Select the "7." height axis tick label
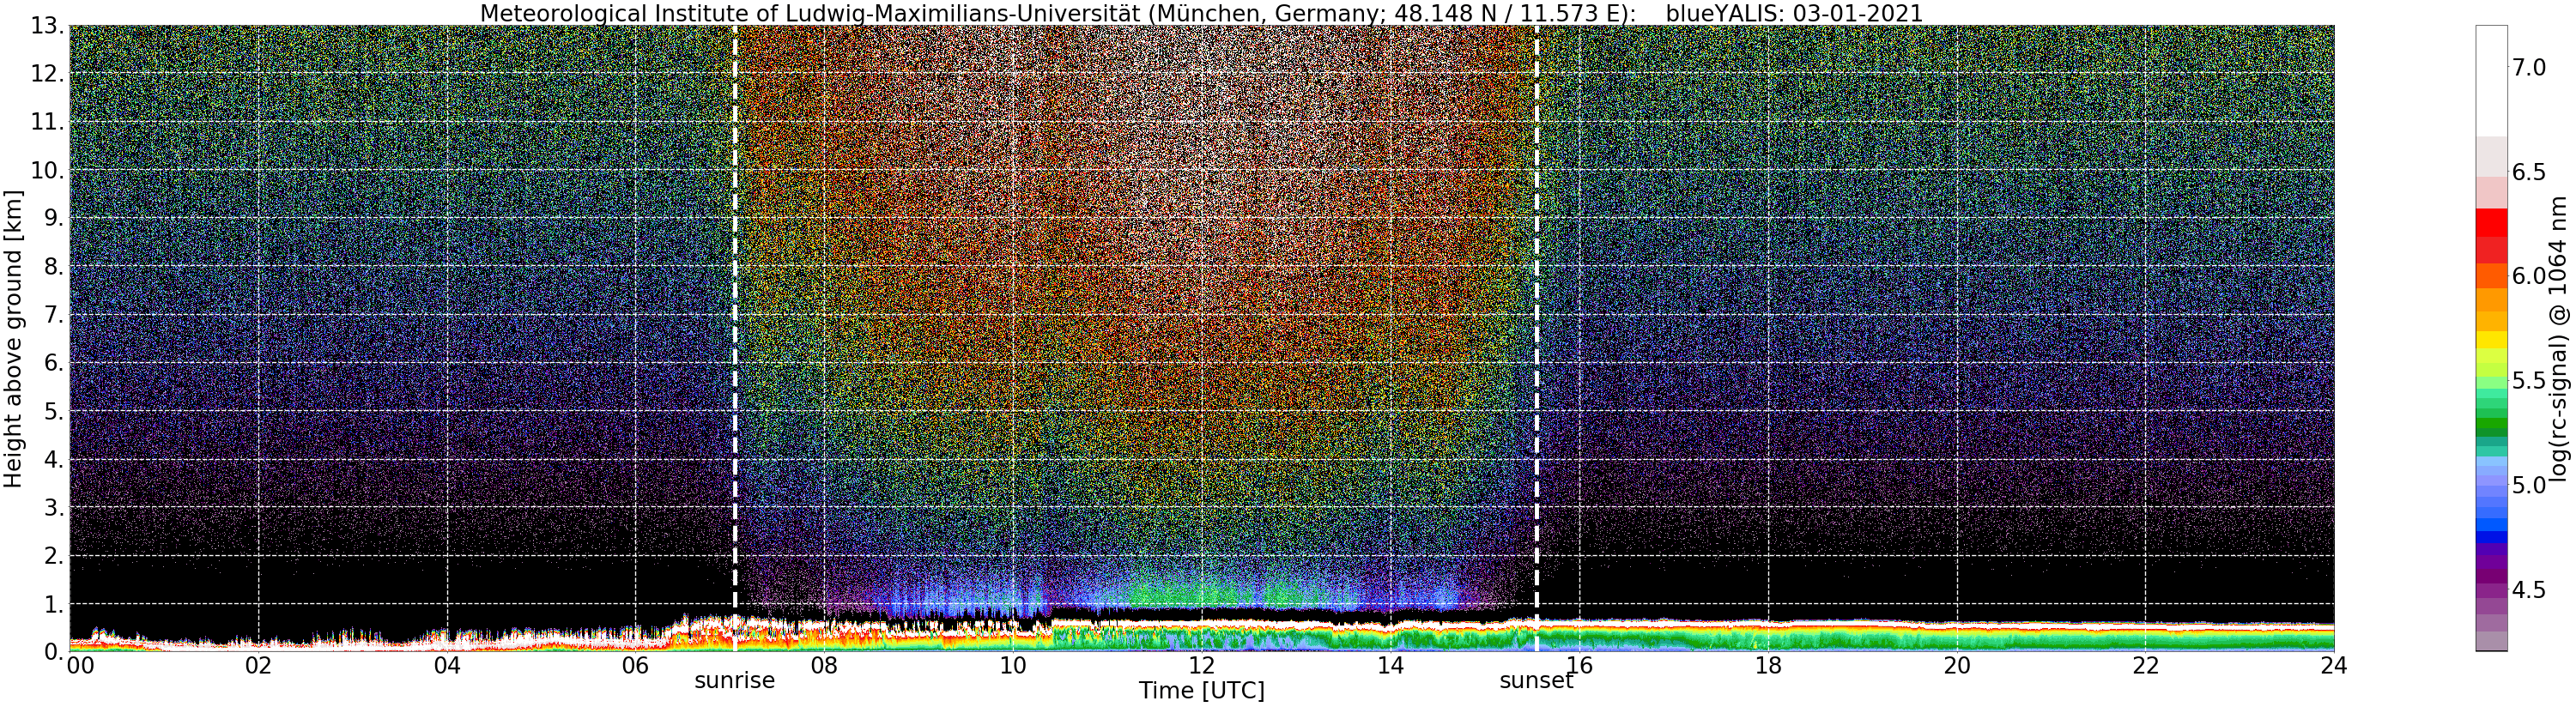2576x707 pixels. click(x=53, y=315)
